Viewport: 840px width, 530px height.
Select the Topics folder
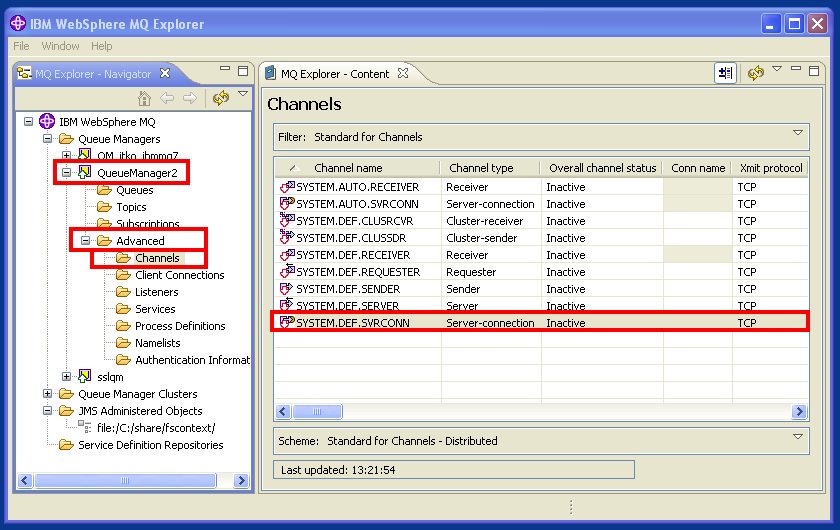click(131, 207)
